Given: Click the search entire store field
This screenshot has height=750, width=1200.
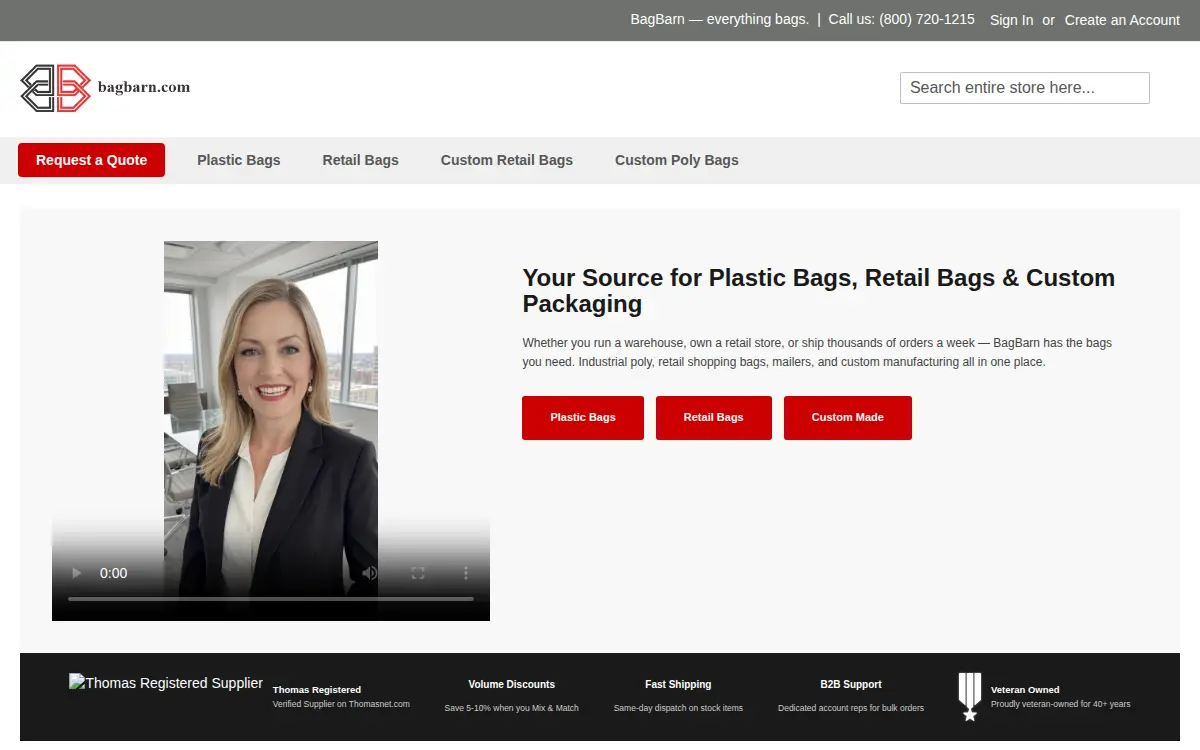Looking at the screenshot, I should [1025, 88].
